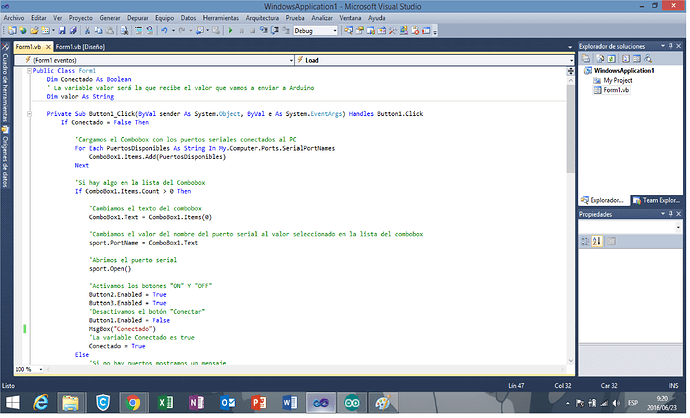Click the Open File folder icon
The width and height of the screenshot is (690, 418).
34,31
